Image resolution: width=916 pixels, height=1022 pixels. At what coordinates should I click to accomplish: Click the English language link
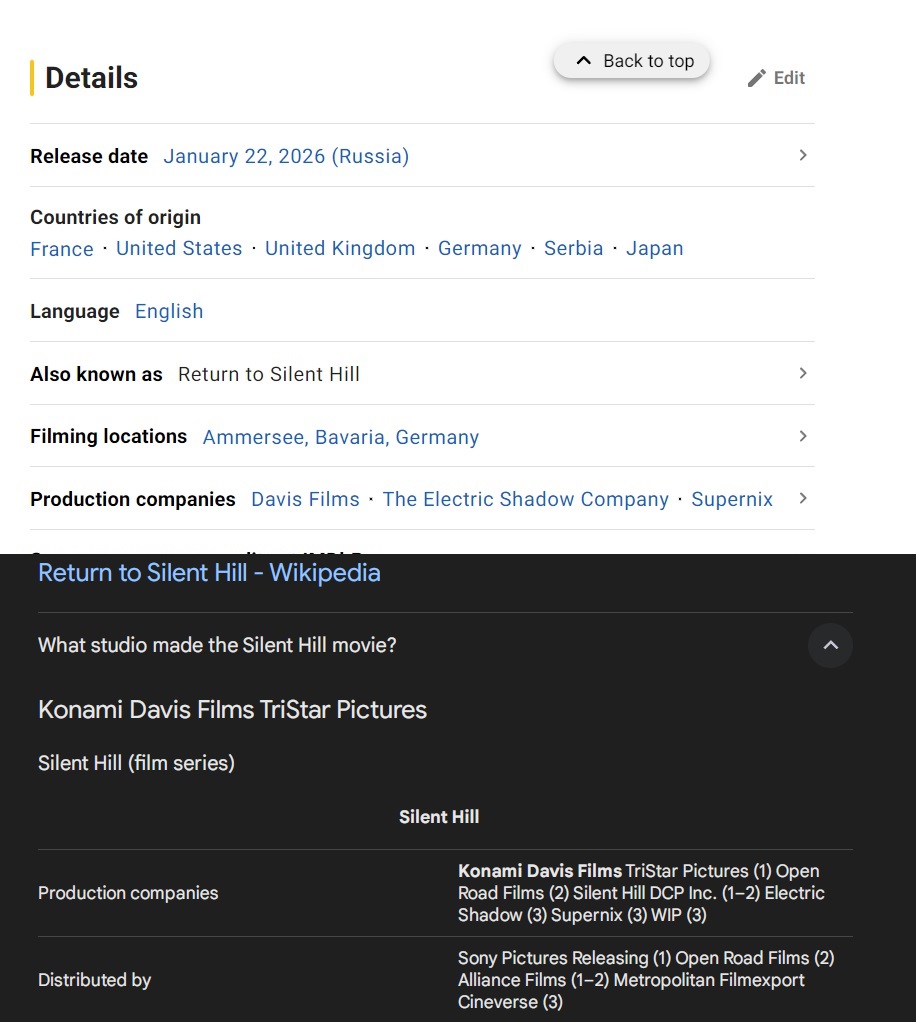point(169,311)
